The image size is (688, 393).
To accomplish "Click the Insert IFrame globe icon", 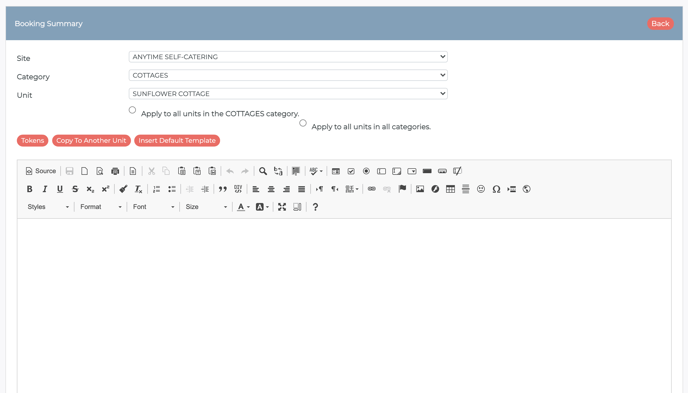I will (x=527, y=189).
